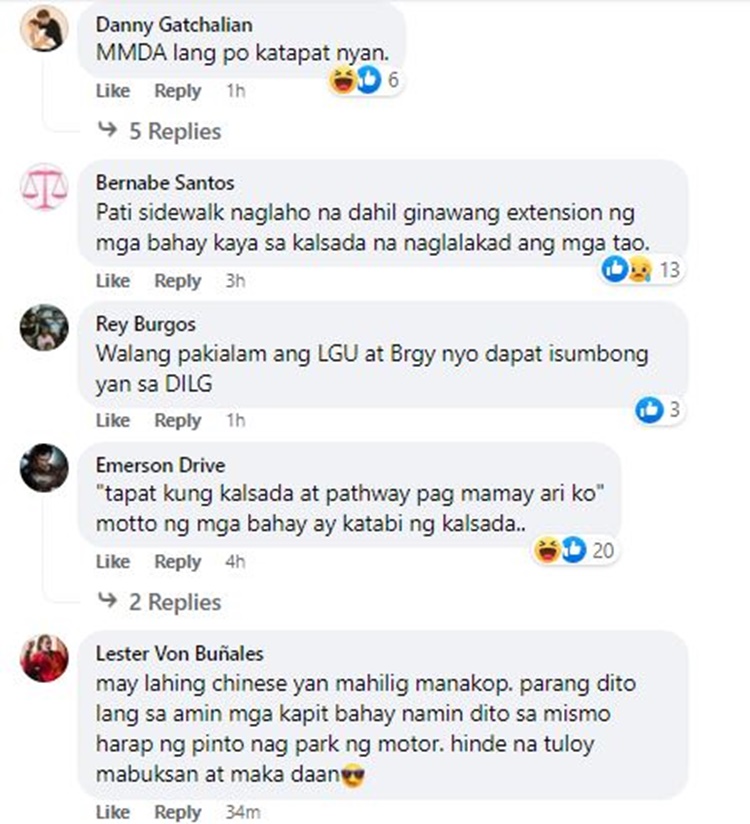Open Danny Gatchalian's profile picture

click(x=44, y=28)
